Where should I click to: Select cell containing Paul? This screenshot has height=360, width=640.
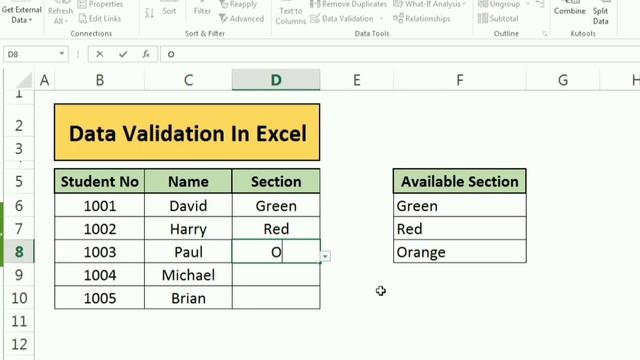pos(188,252)
